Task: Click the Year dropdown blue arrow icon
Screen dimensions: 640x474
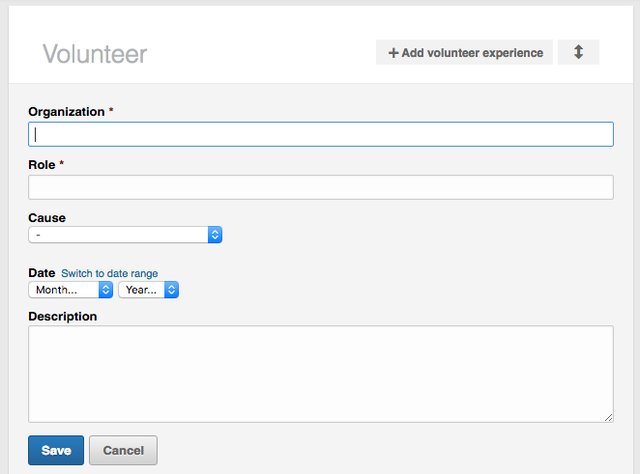Action: click(171, 289)
